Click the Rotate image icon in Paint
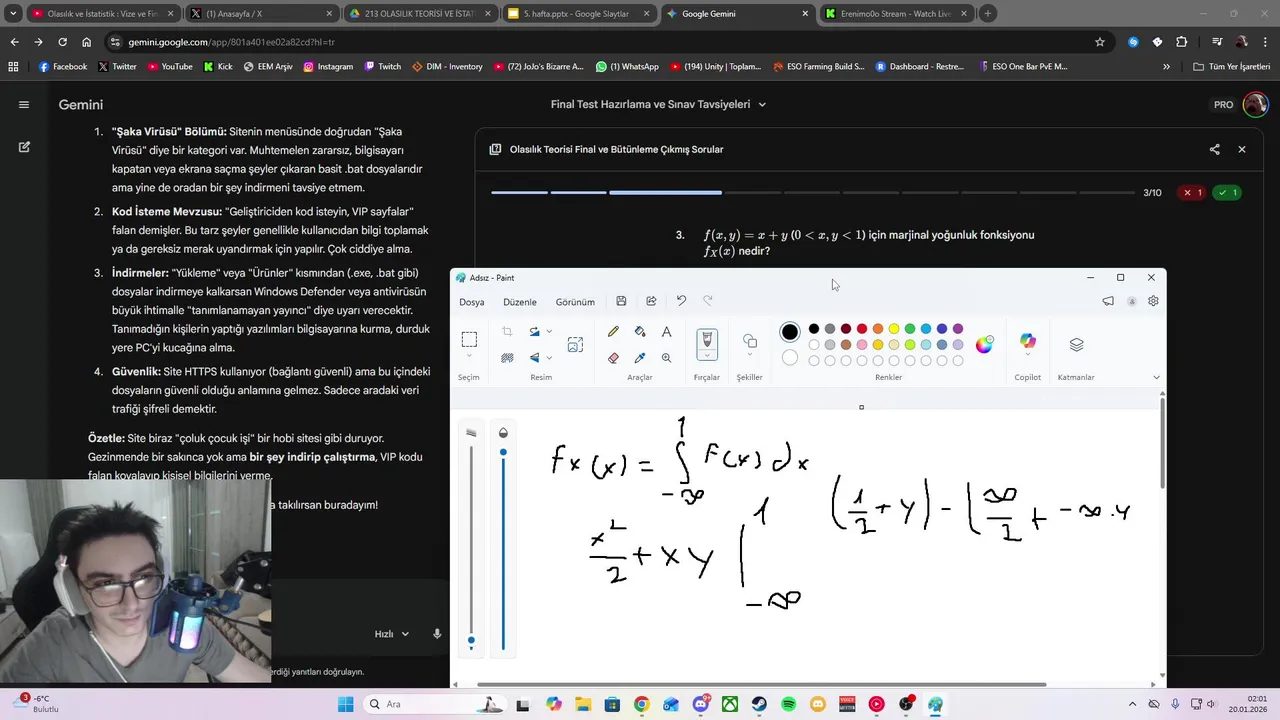The image size is (1280, 720). (535, 331)
